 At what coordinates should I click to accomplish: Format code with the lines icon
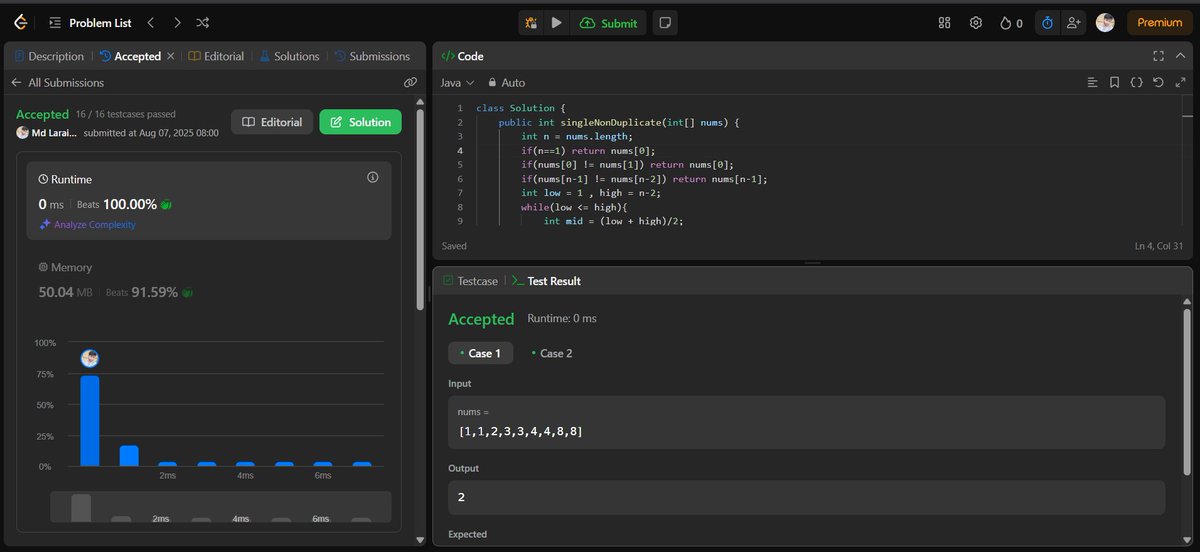1092,83
